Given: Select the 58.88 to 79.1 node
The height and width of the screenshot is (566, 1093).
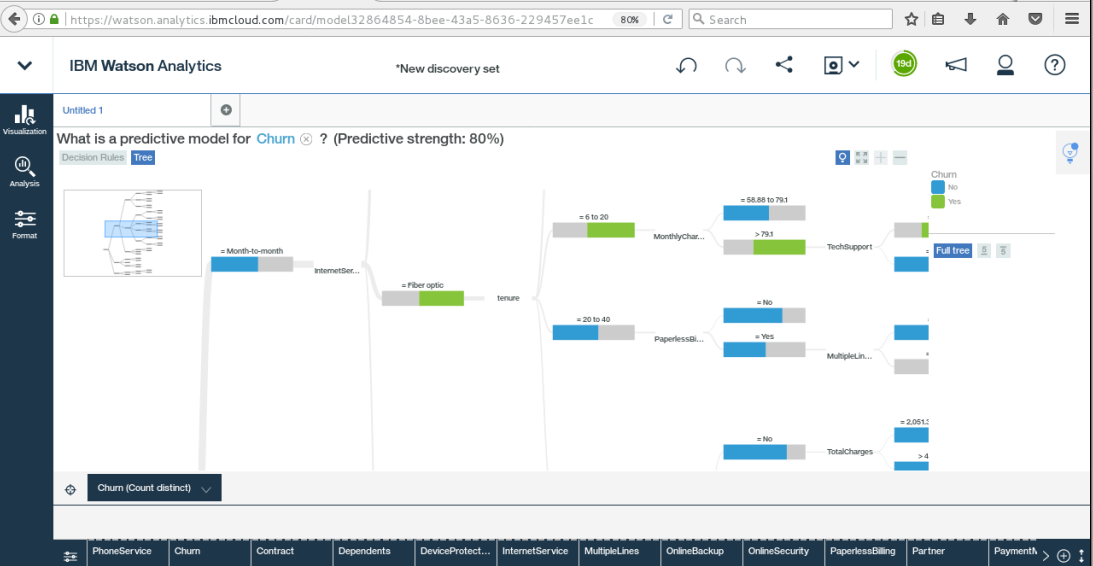Looking at the screenshot, I should tap(764, 213).
